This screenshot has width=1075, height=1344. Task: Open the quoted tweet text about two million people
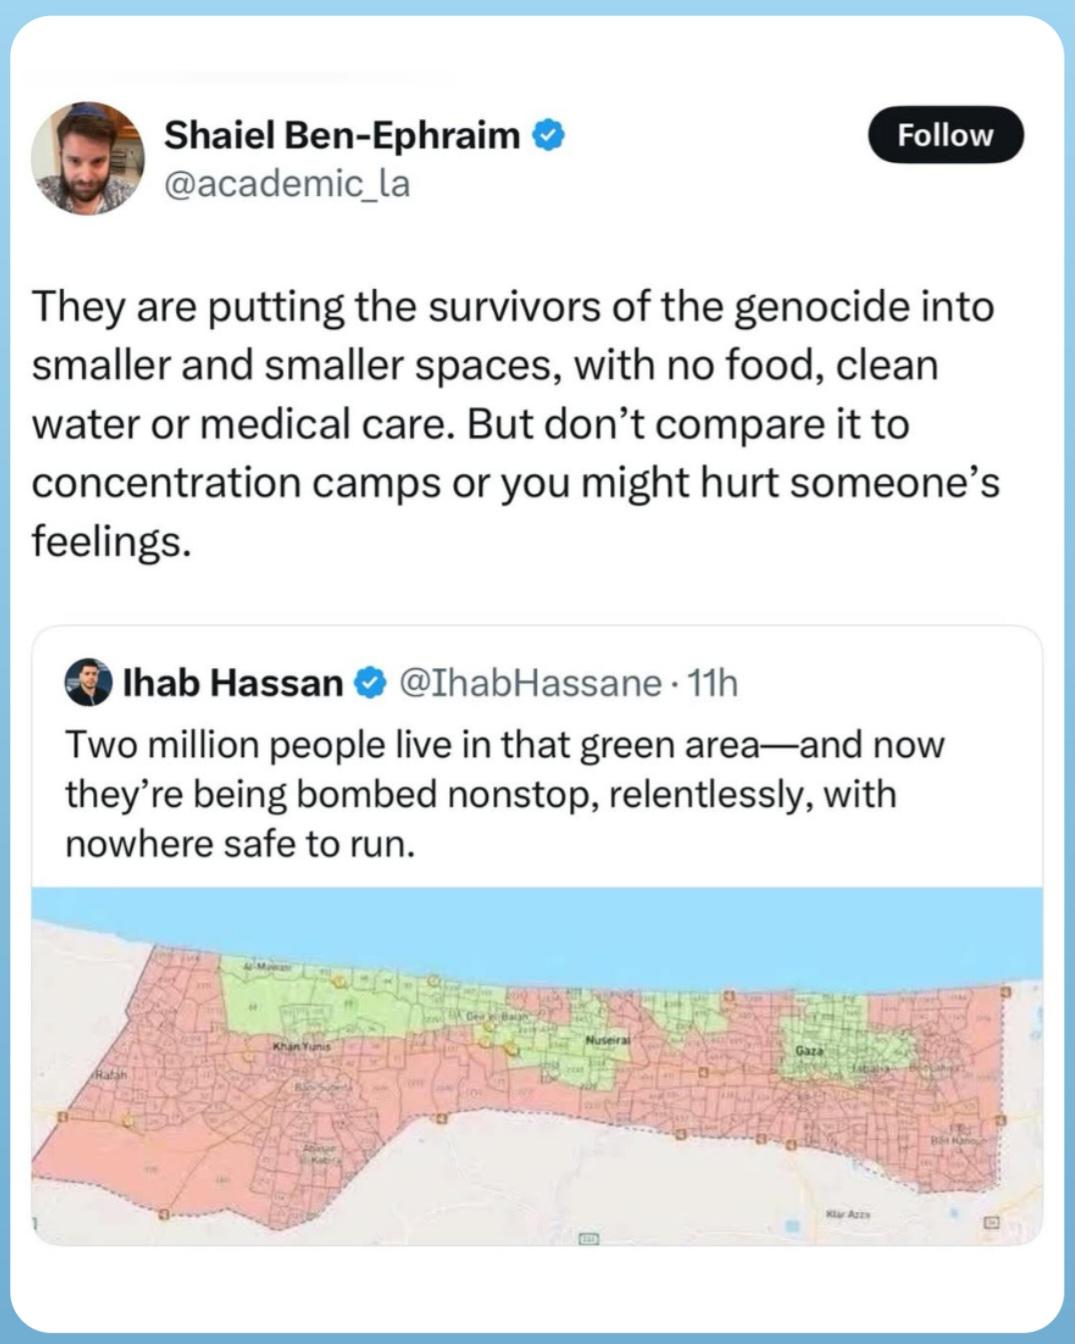point(504,794)
